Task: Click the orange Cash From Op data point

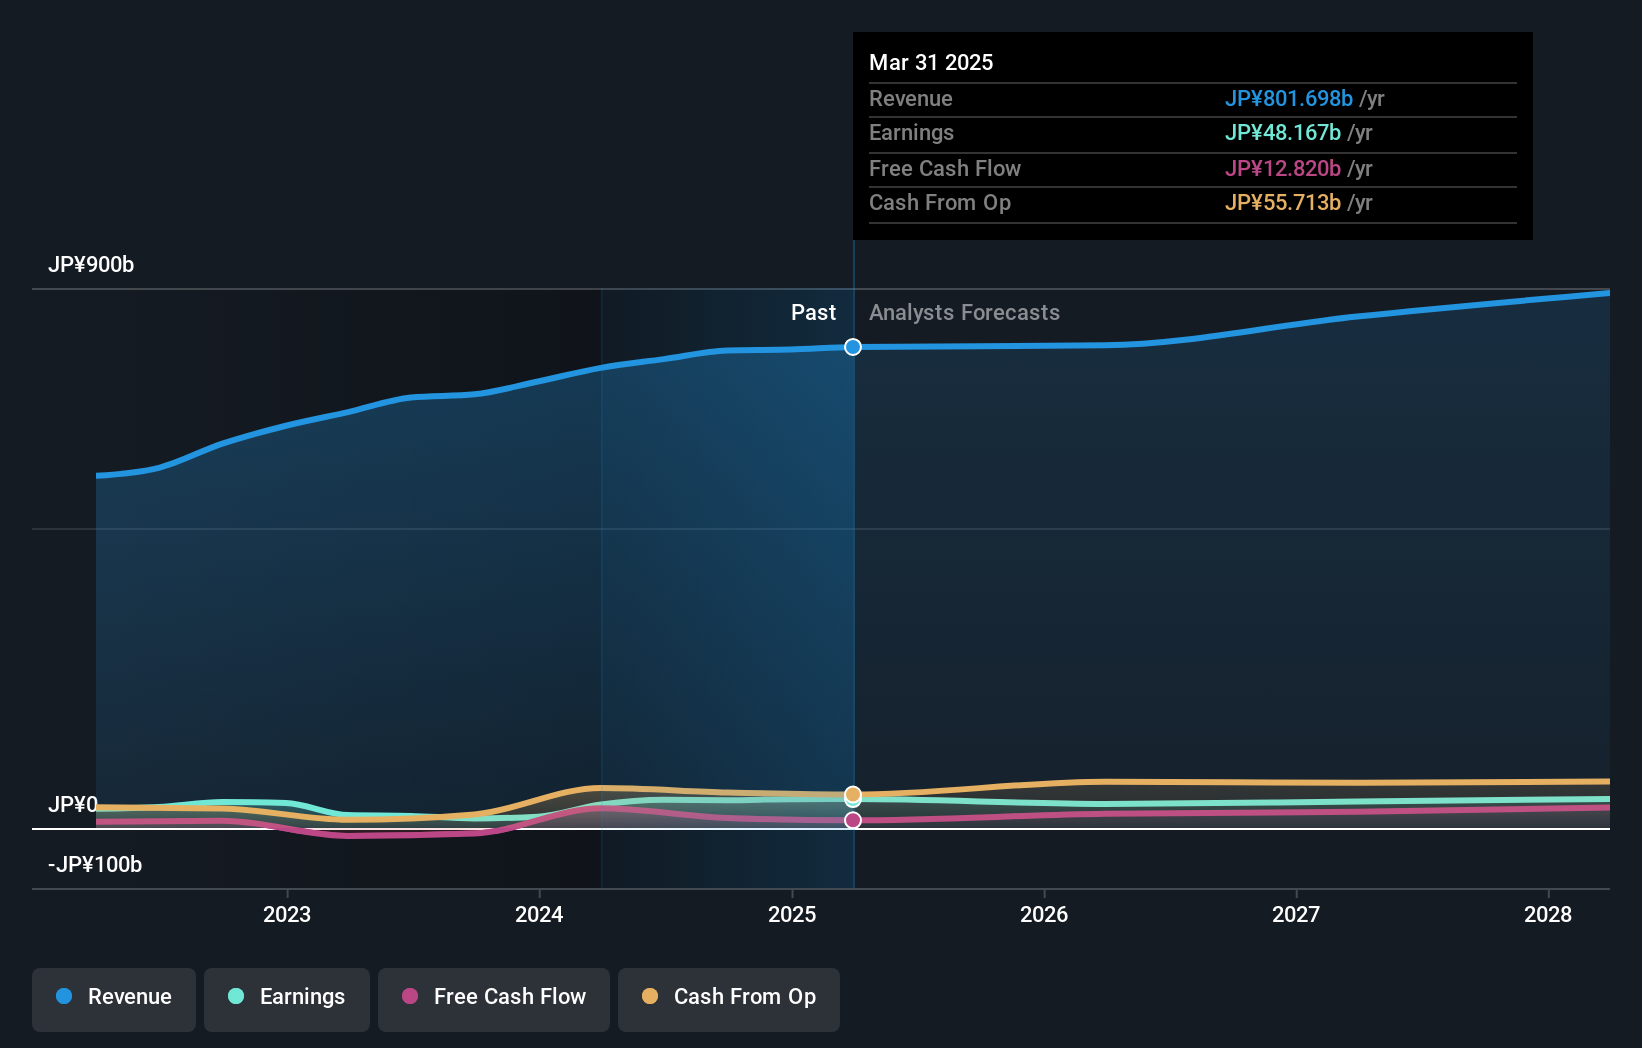Action: (x=853, y=795)
